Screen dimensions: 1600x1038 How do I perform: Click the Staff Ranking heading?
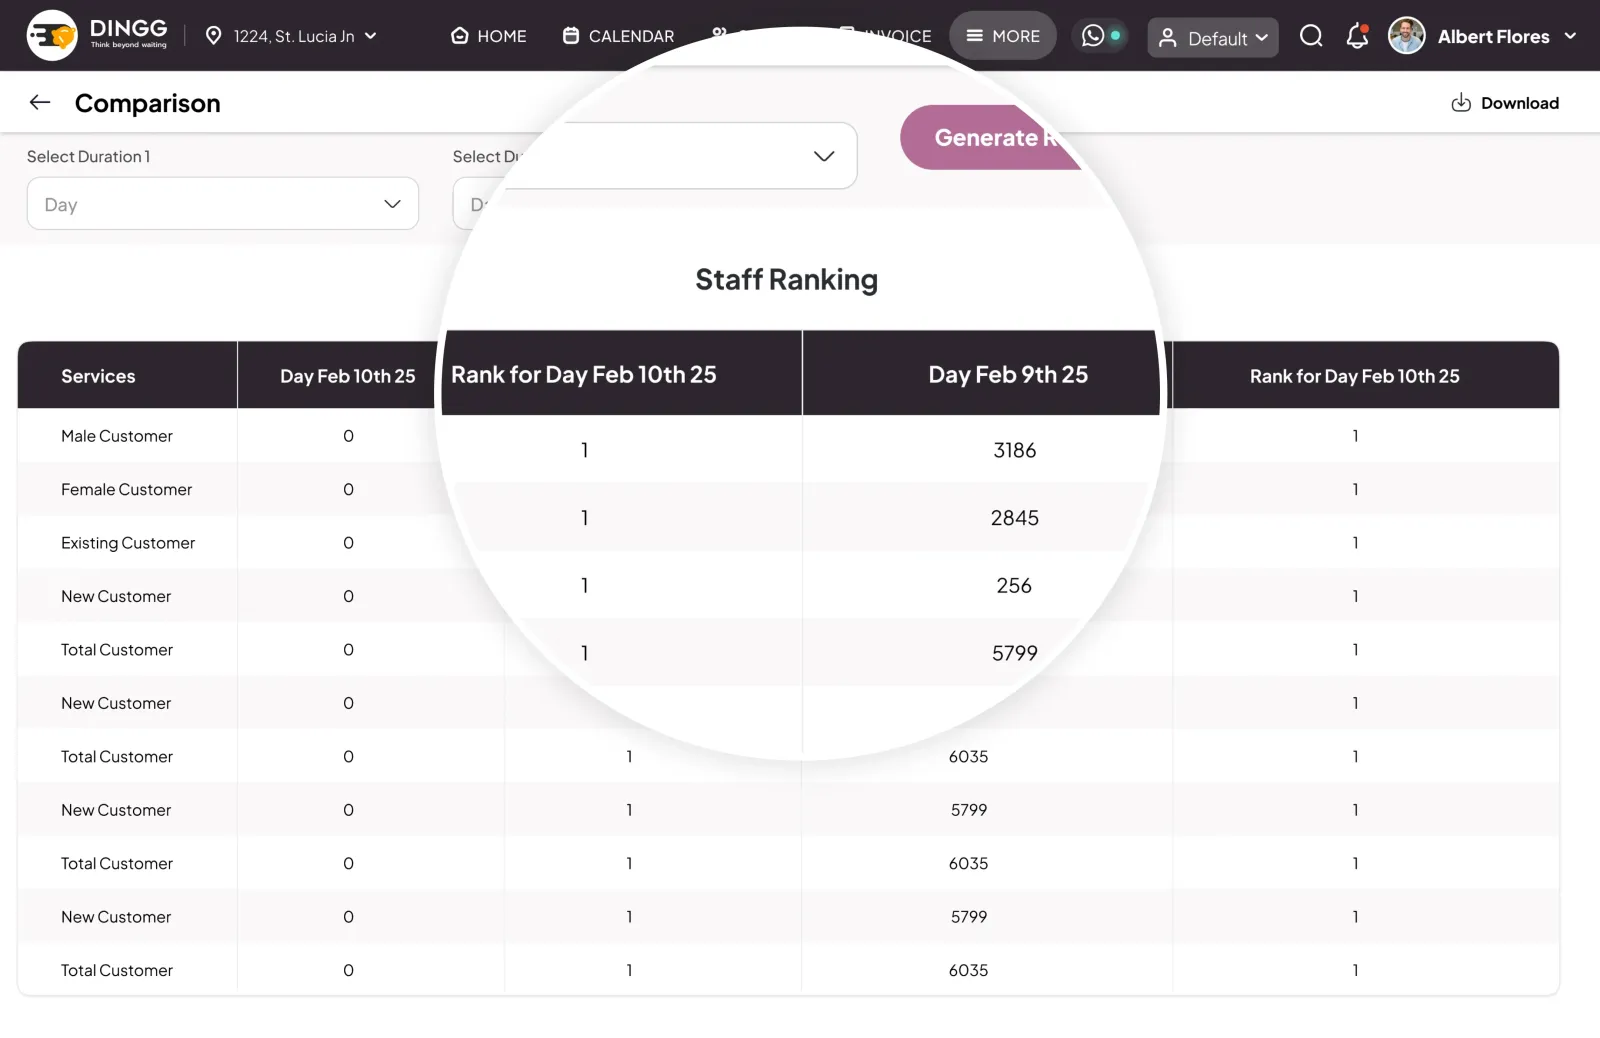pos(786,279)
